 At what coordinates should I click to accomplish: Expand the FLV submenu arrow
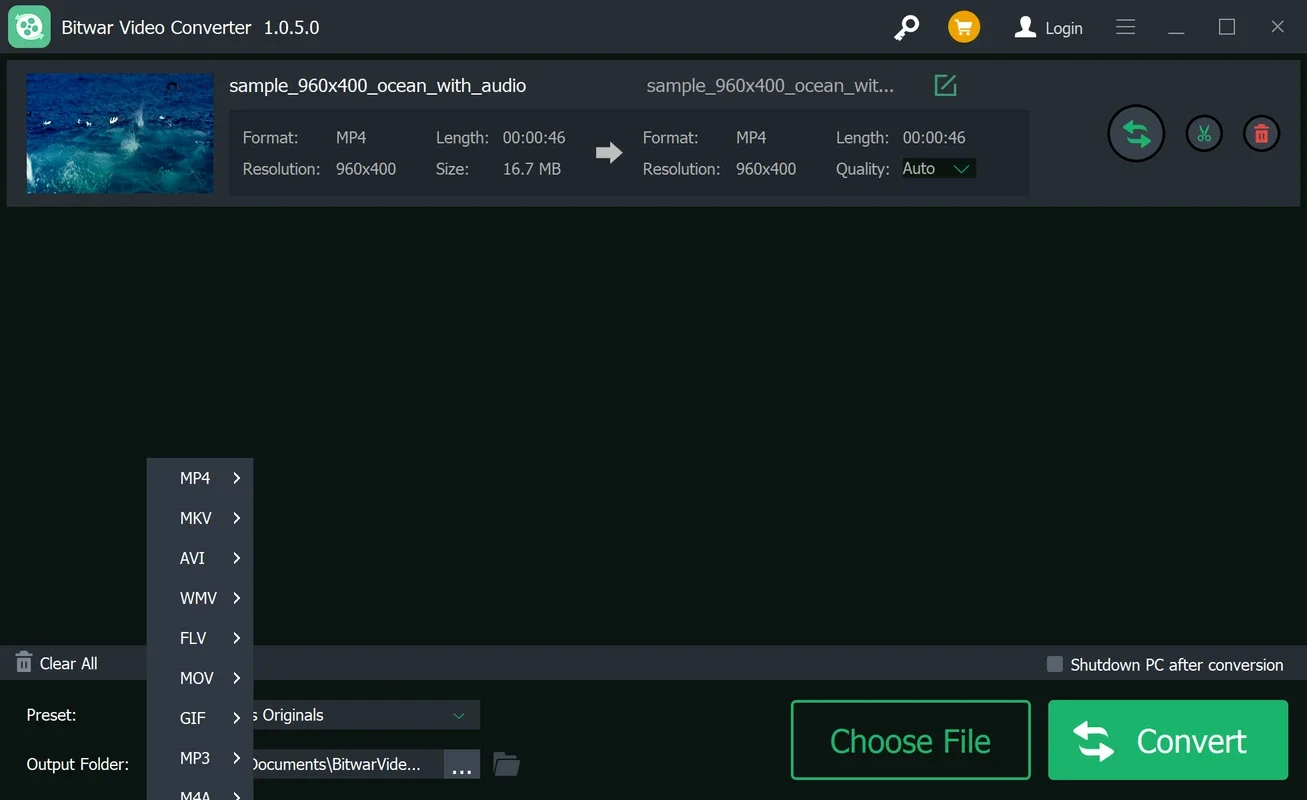click(237, 638)
